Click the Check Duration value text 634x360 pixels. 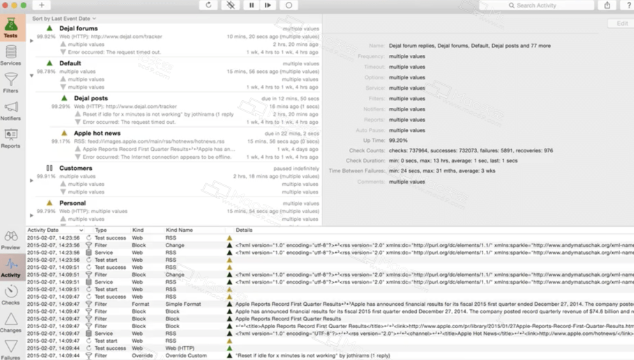pyautogui.click(x=453, y=161)
